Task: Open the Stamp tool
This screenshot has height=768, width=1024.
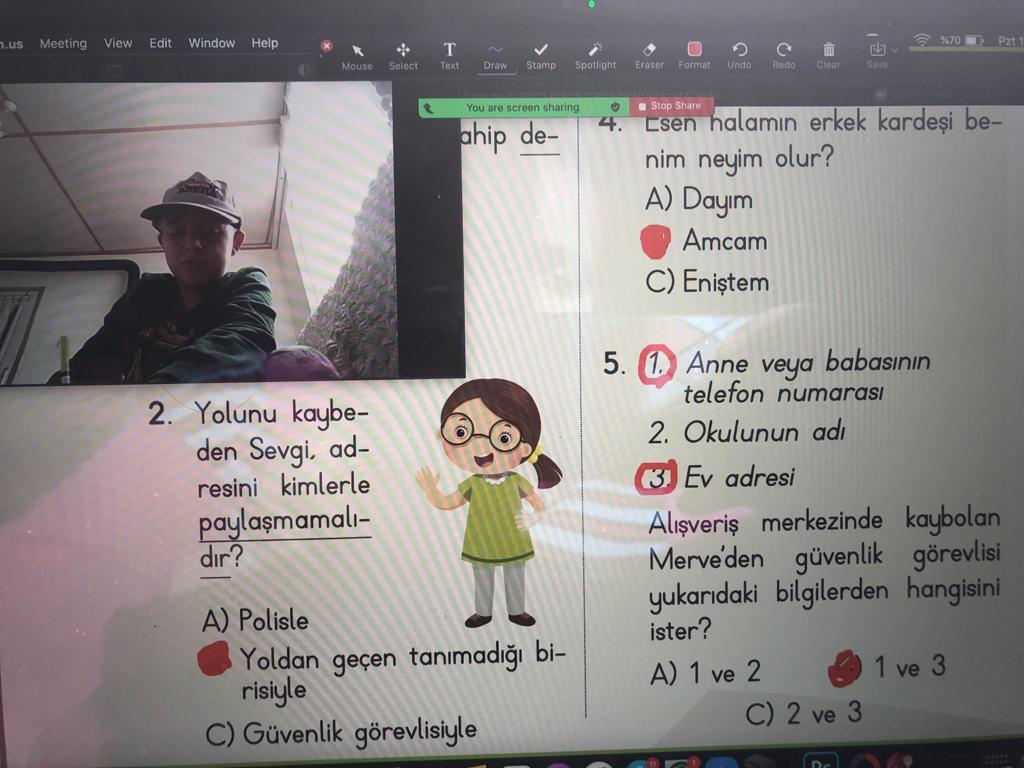Action: [x=541, y=54]
